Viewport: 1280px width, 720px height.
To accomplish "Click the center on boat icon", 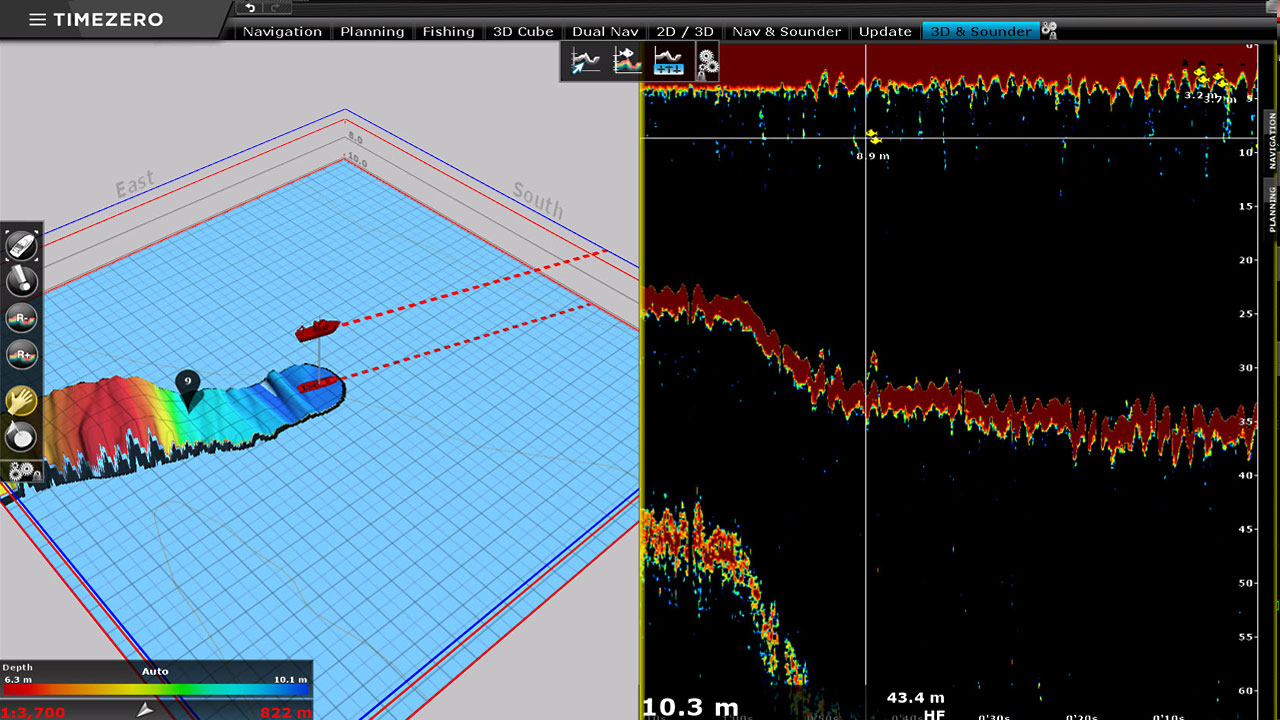I will click(x=22, y=245).
